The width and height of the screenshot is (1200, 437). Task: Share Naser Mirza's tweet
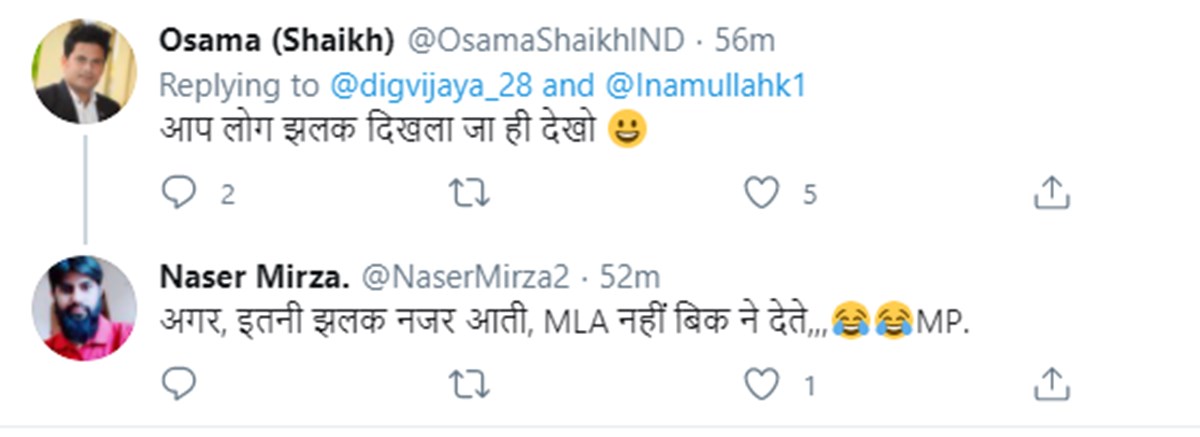[1051, 381]
